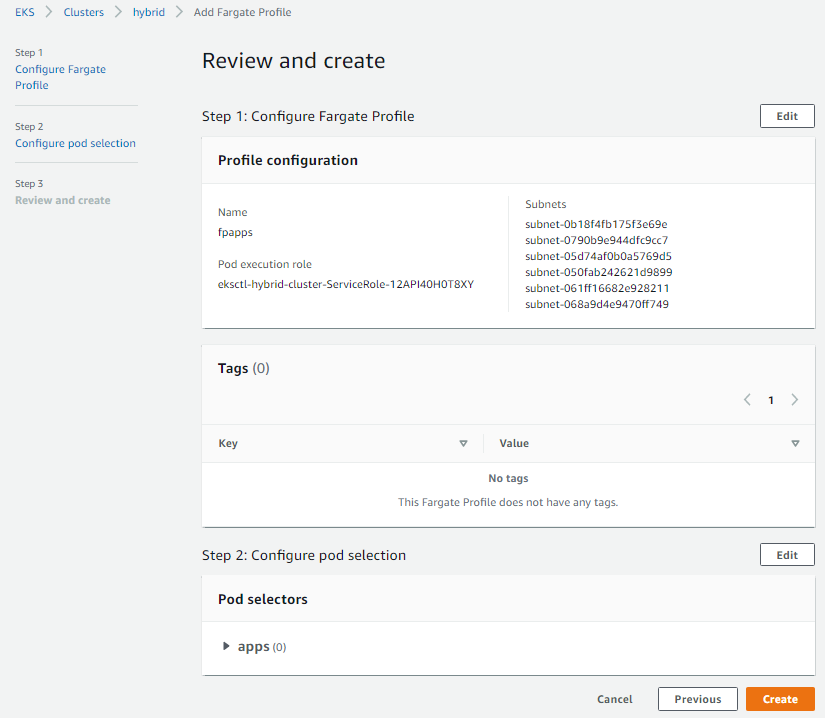This screenshot has width=825, height=718.
Task: Select profile name fpapps
Action: pyautogui.click(x=235, y=232)
